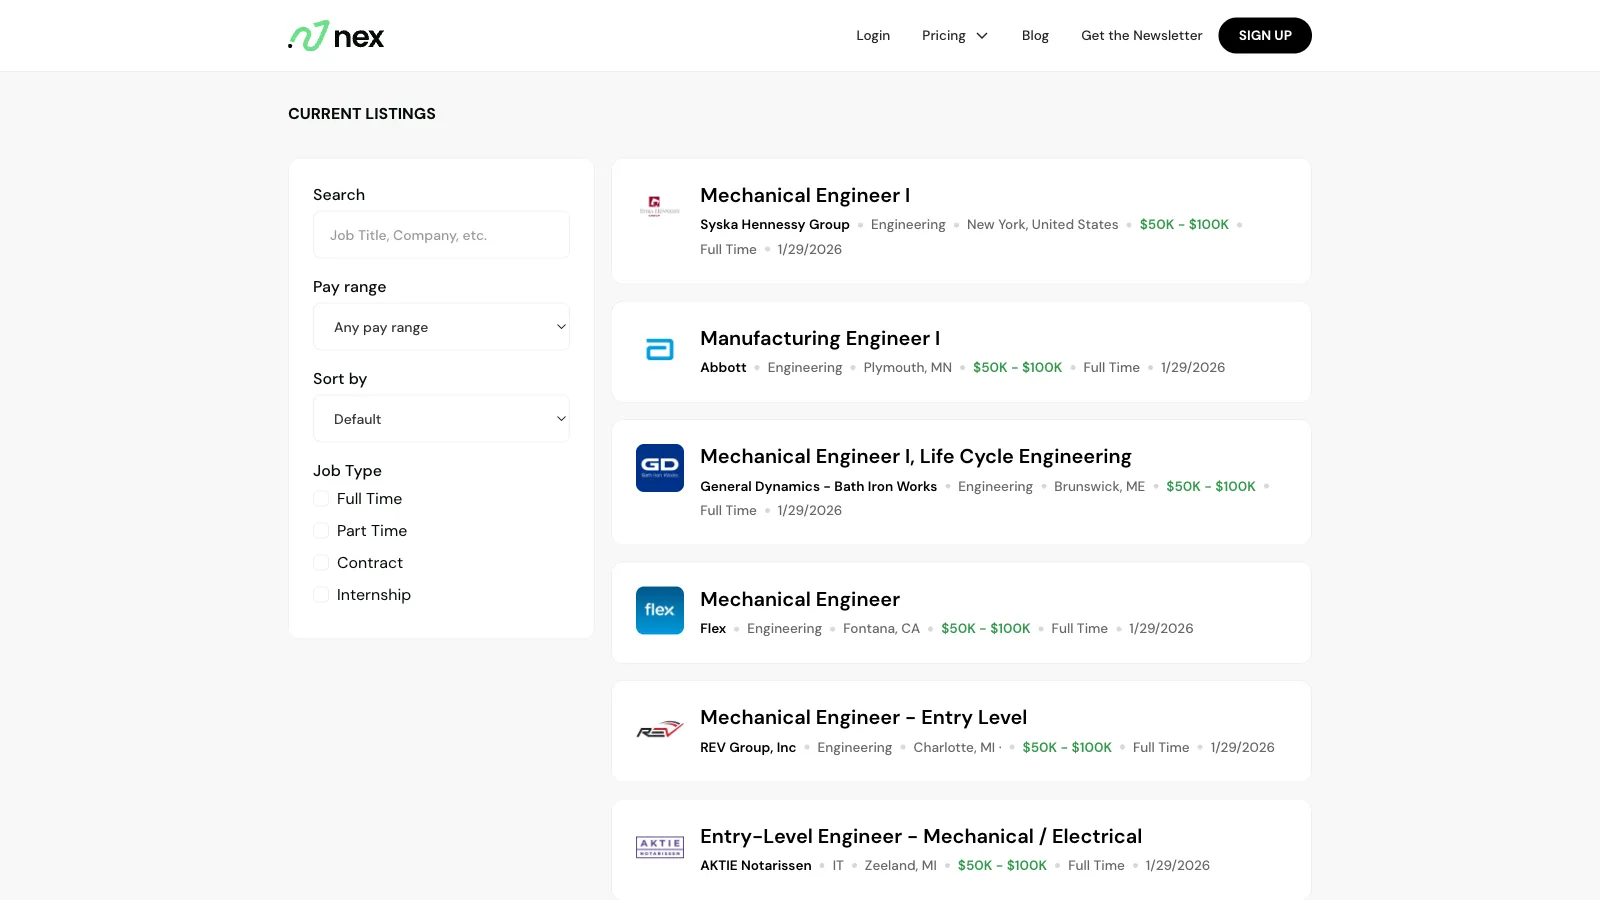Click the SIGN UP button

1265,36
